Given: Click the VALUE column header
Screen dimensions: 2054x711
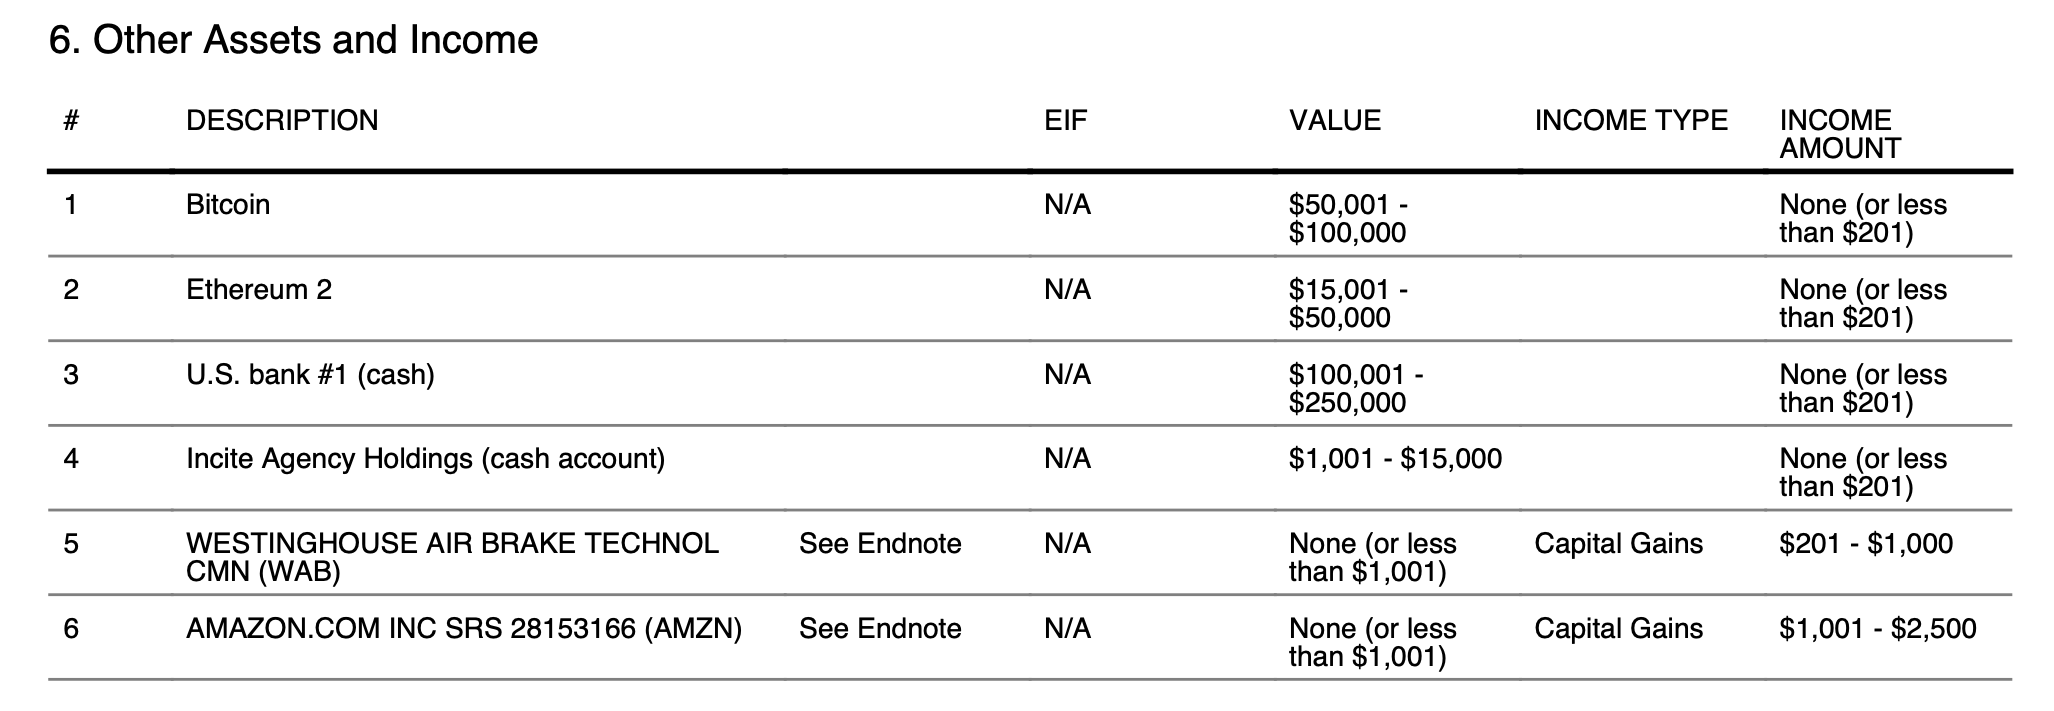Looking at the screenshot, I should 1334,121.
